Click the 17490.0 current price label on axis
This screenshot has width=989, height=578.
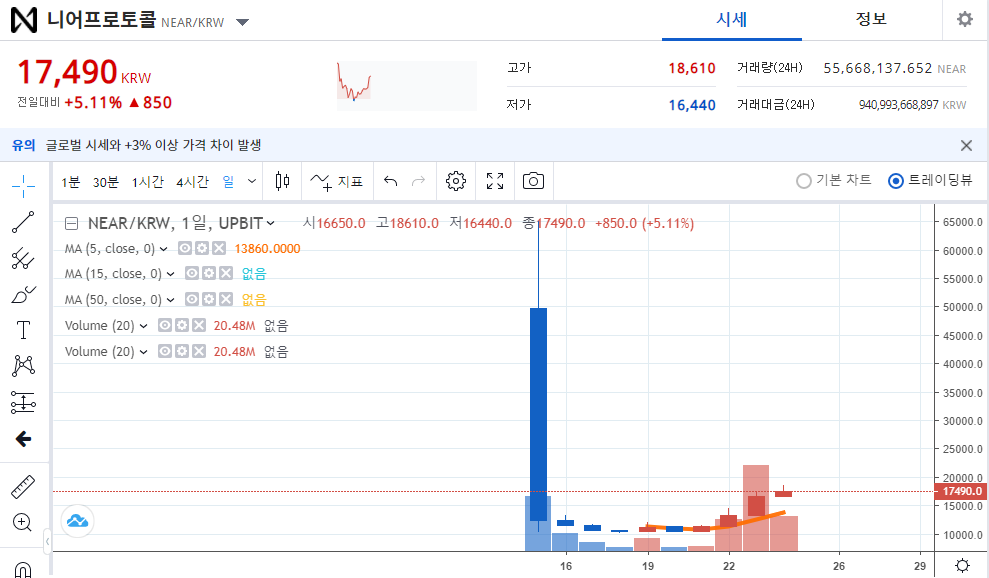(961, 491)
